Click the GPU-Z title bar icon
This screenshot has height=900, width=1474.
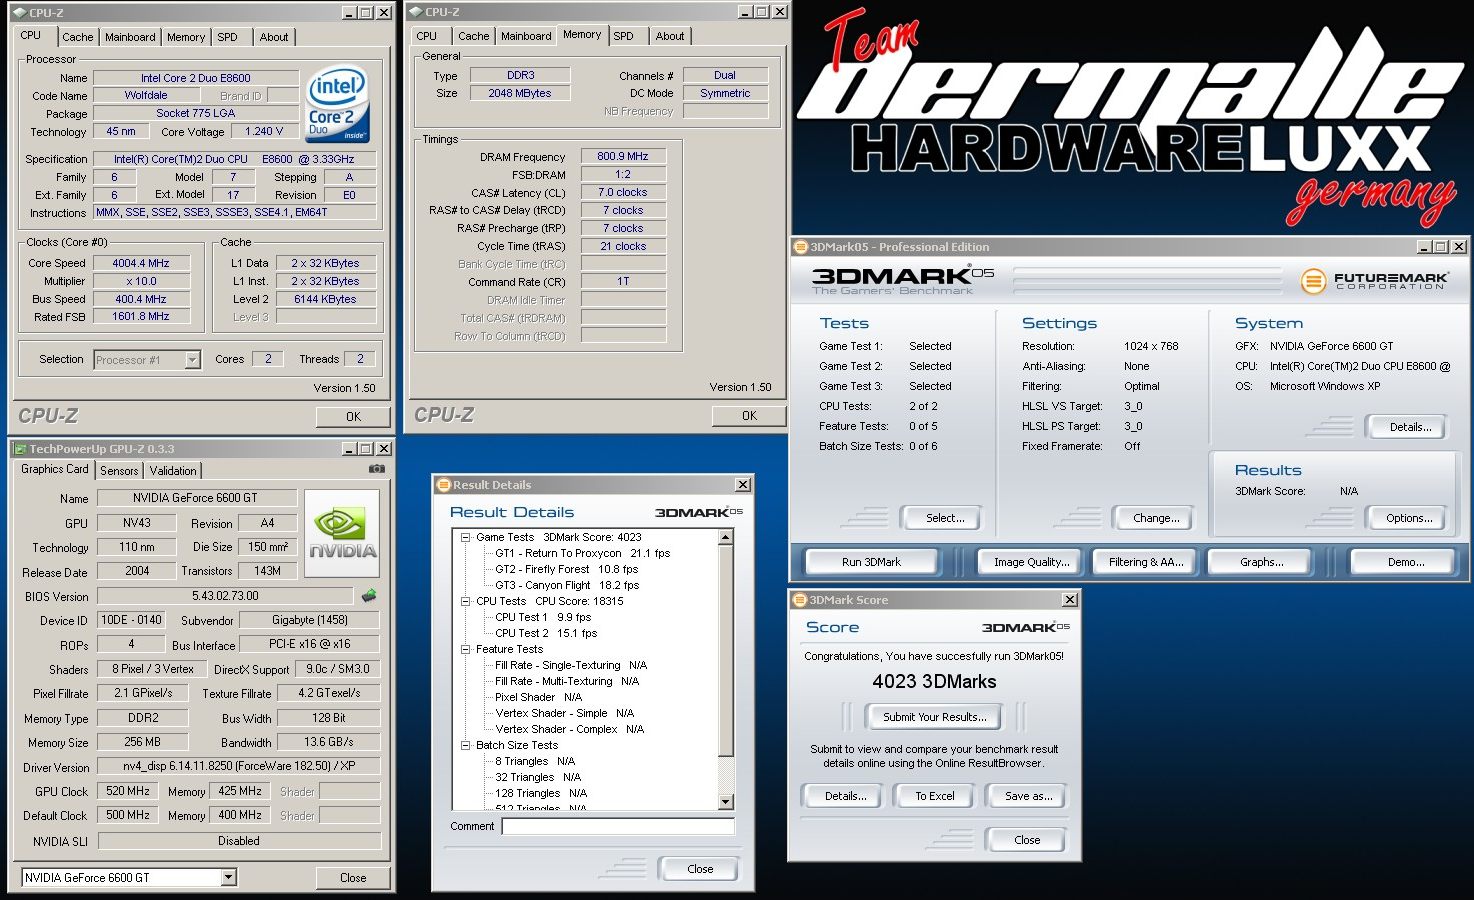[x=19, y=449]
